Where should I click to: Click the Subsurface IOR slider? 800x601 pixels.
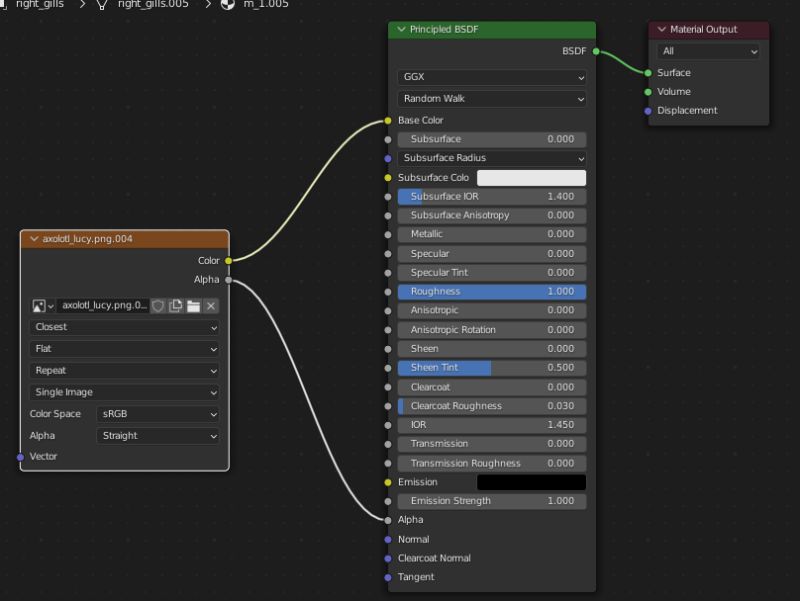492,196
